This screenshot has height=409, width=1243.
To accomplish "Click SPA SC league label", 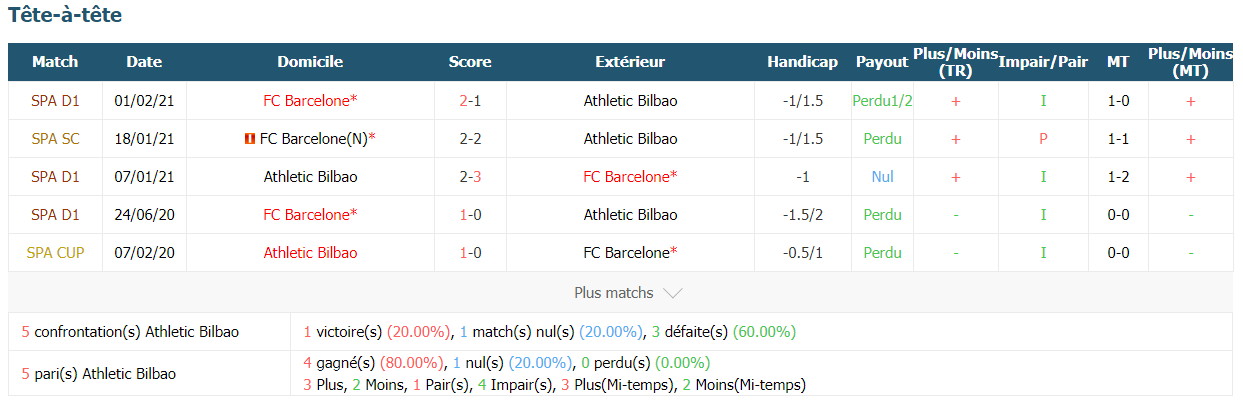I will [55, 139].
